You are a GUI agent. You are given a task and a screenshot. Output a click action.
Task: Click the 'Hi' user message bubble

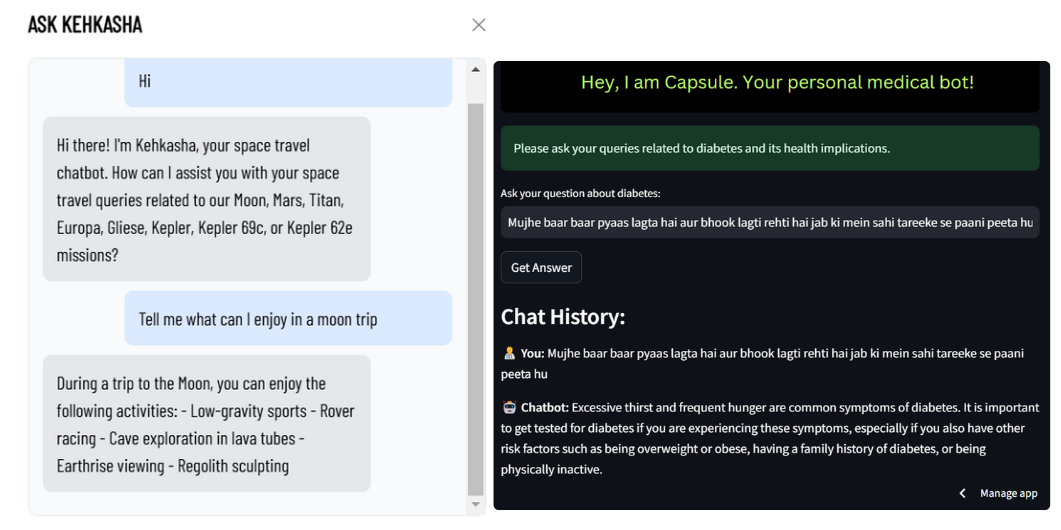click(288, 83)
